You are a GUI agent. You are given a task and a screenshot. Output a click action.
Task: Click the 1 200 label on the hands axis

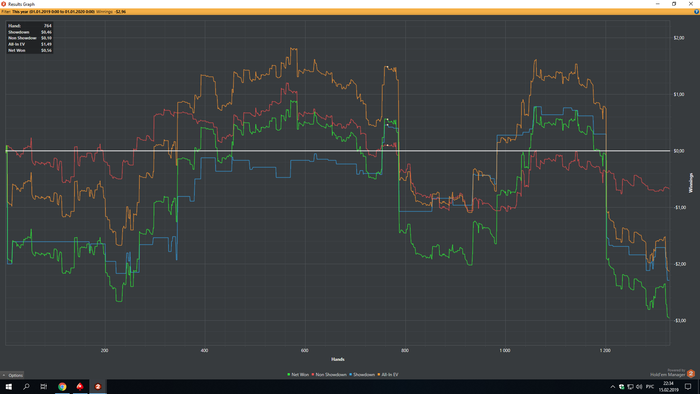coord(605,351)
